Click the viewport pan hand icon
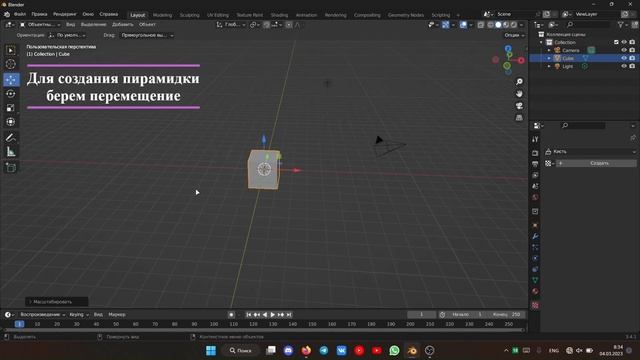The image size is (640, 360). click(519, 94)
